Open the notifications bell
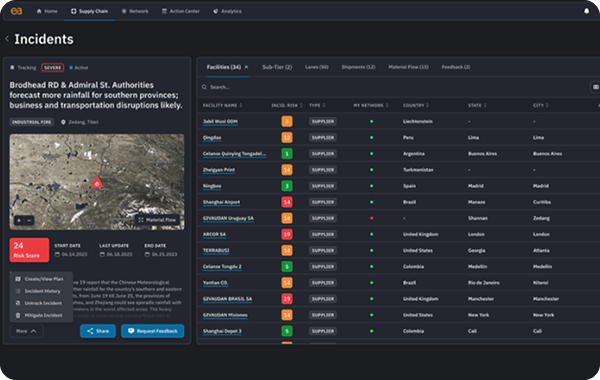The height and width of the screenshot is (380, 600). 586,11
